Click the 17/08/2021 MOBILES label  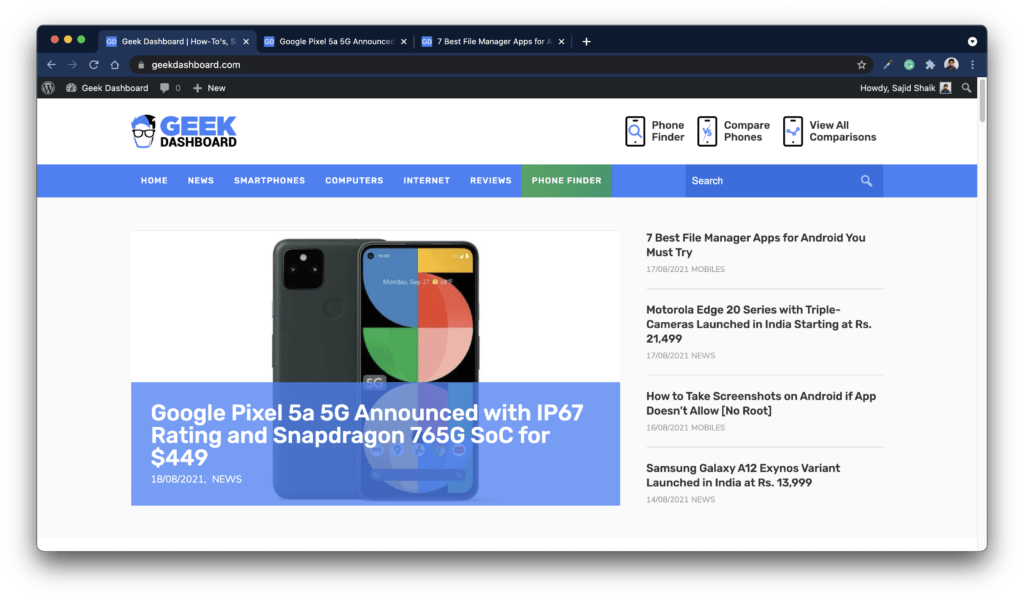(x=685, y=269)
